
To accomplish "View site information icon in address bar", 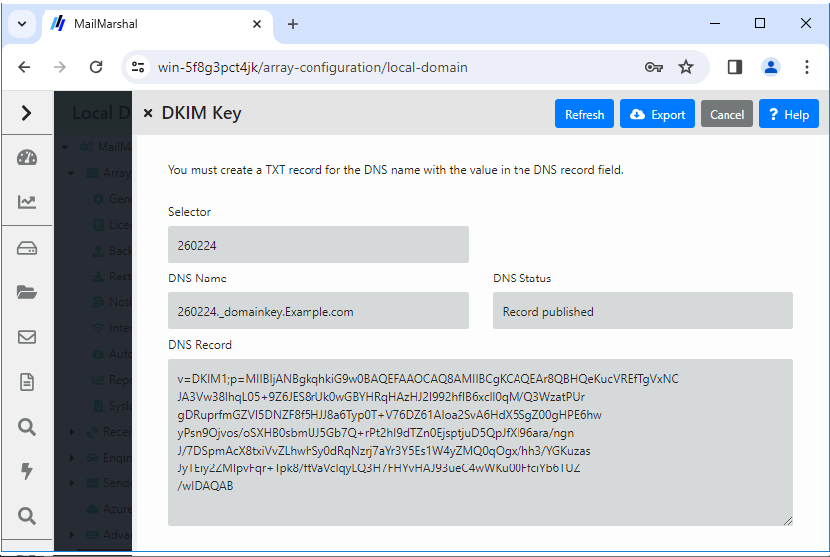I will coord(138,67).
